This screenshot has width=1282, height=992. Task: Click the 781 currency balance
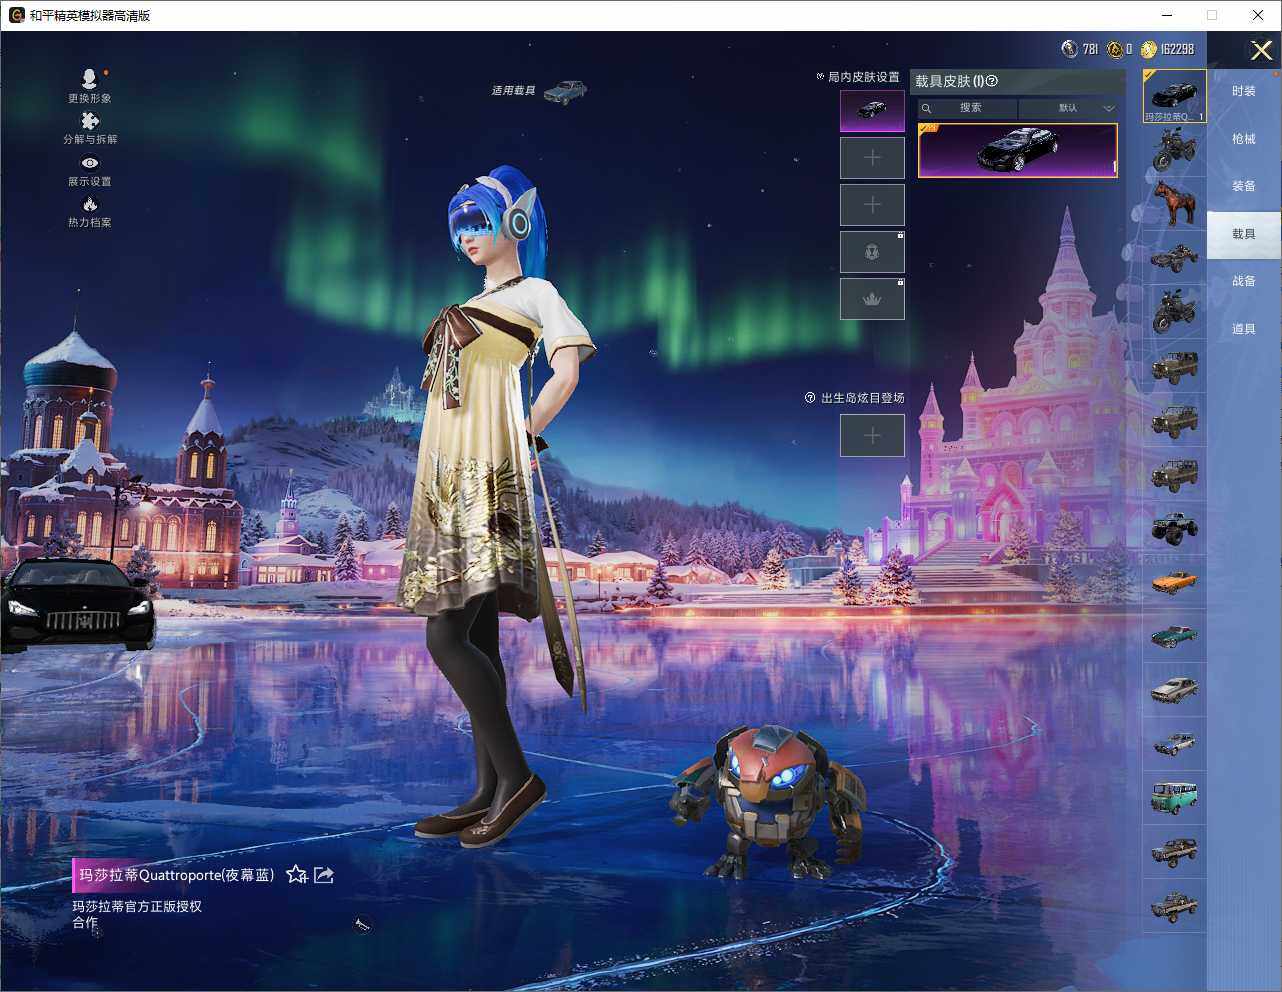point(1090,49)
